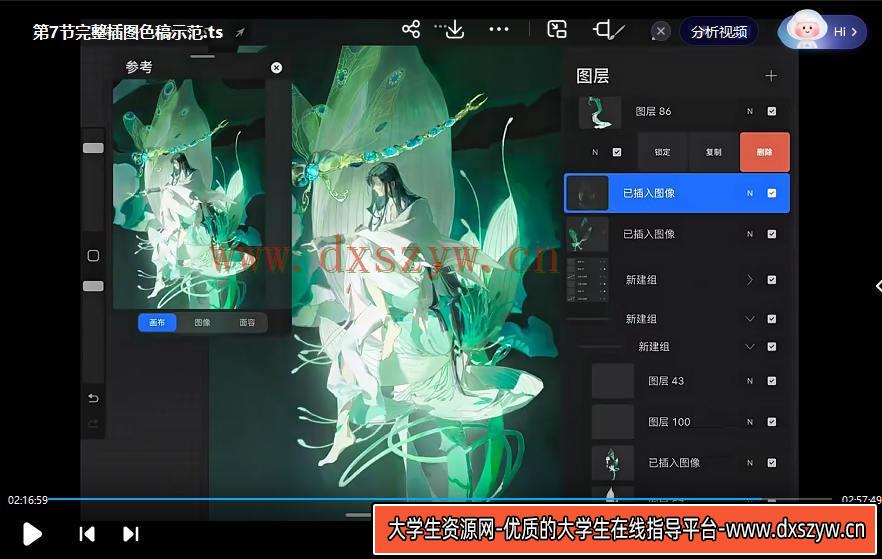Skip to the previous video

(x=87, y=534)
